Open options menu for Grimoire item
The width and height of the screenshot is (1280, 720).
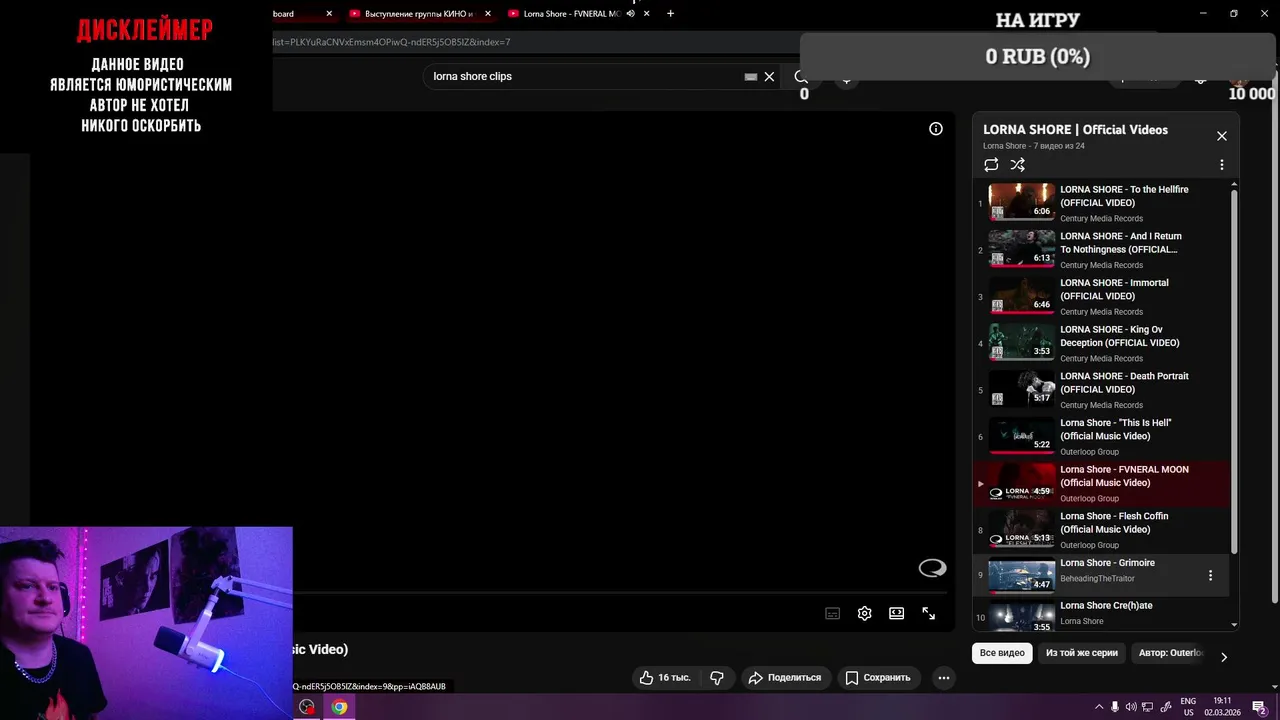(1210, 576)
